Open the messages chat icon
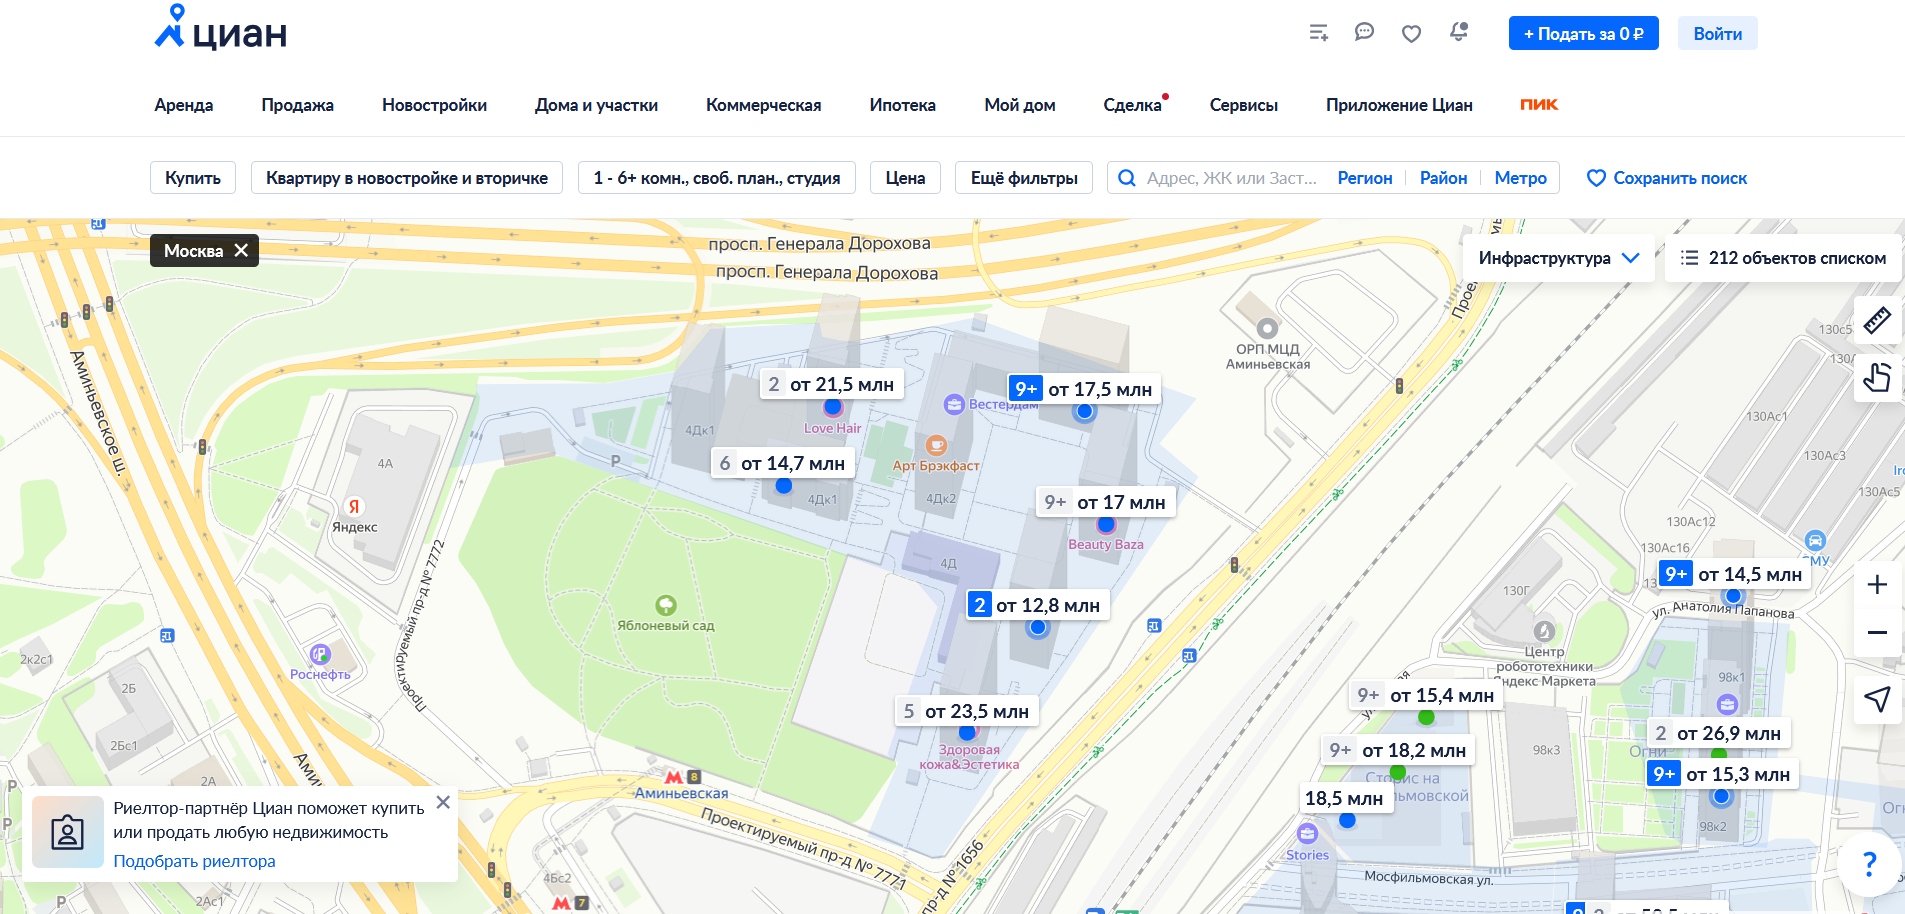The height and width of the screenshot is (914, 1905). click(x=1364, y=32)
